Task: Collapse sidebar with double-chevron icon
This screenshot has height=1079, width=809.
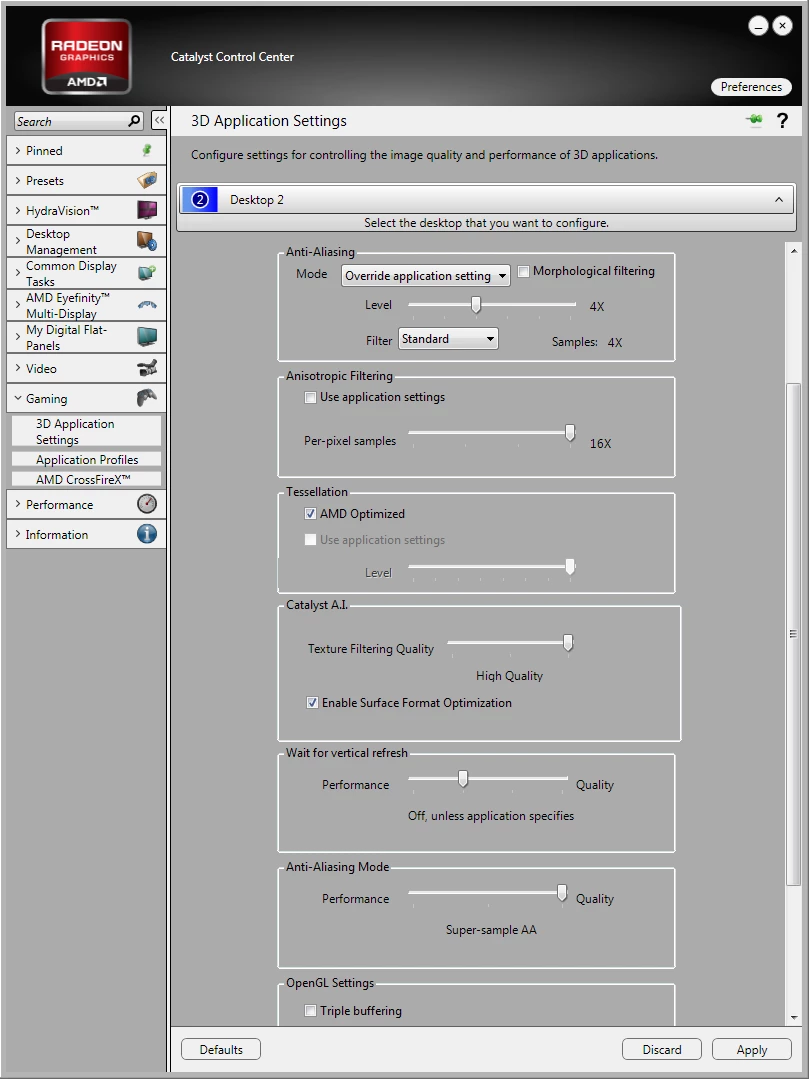Action: (159, 120)
